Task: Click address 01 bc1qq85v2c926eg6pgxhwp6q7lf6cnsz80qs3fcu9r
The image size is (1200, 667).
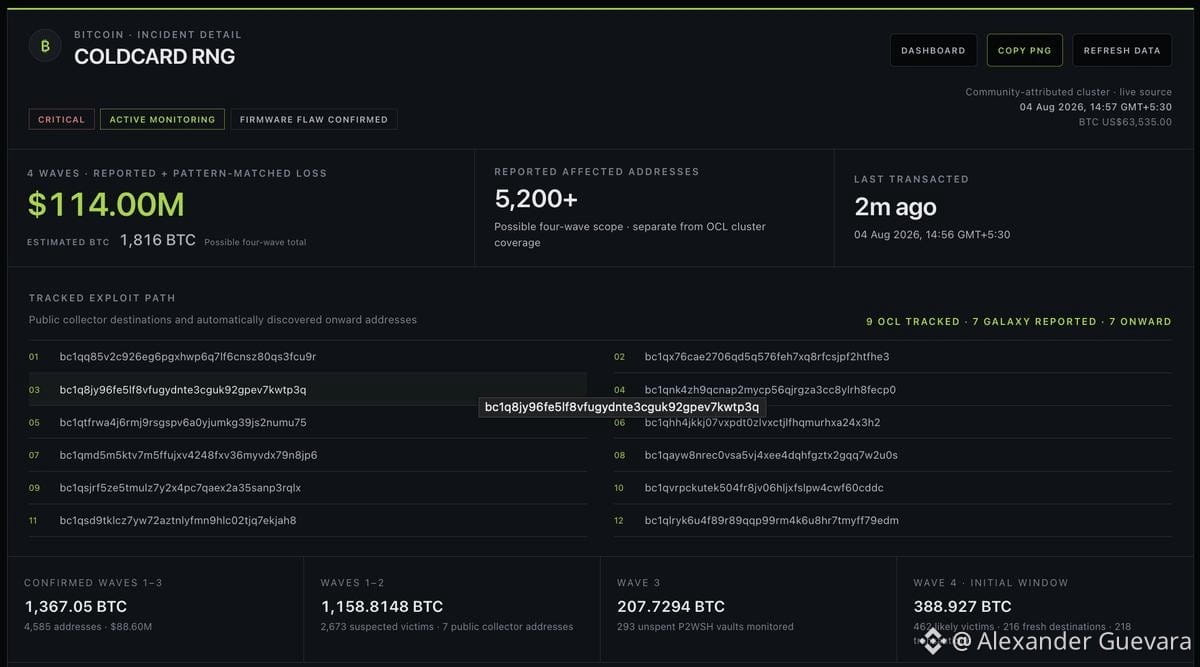Action: 188,357
